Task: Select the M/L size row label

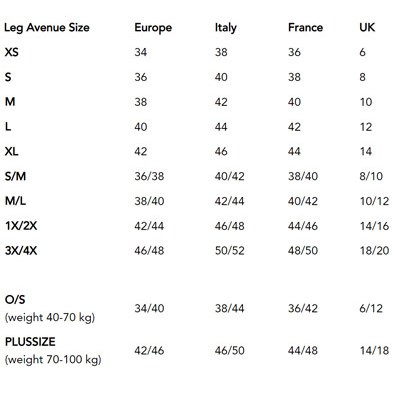Action: [15, 201]
